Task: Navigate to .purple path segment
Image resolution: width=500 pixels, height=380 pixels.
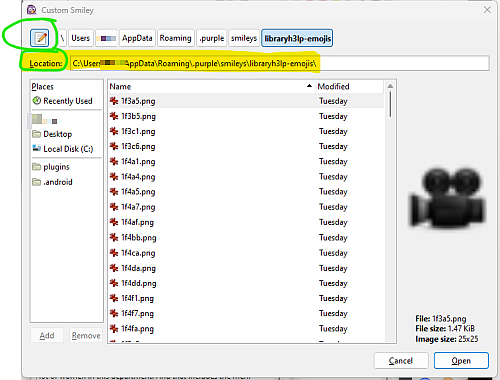Action: [212, 38]
